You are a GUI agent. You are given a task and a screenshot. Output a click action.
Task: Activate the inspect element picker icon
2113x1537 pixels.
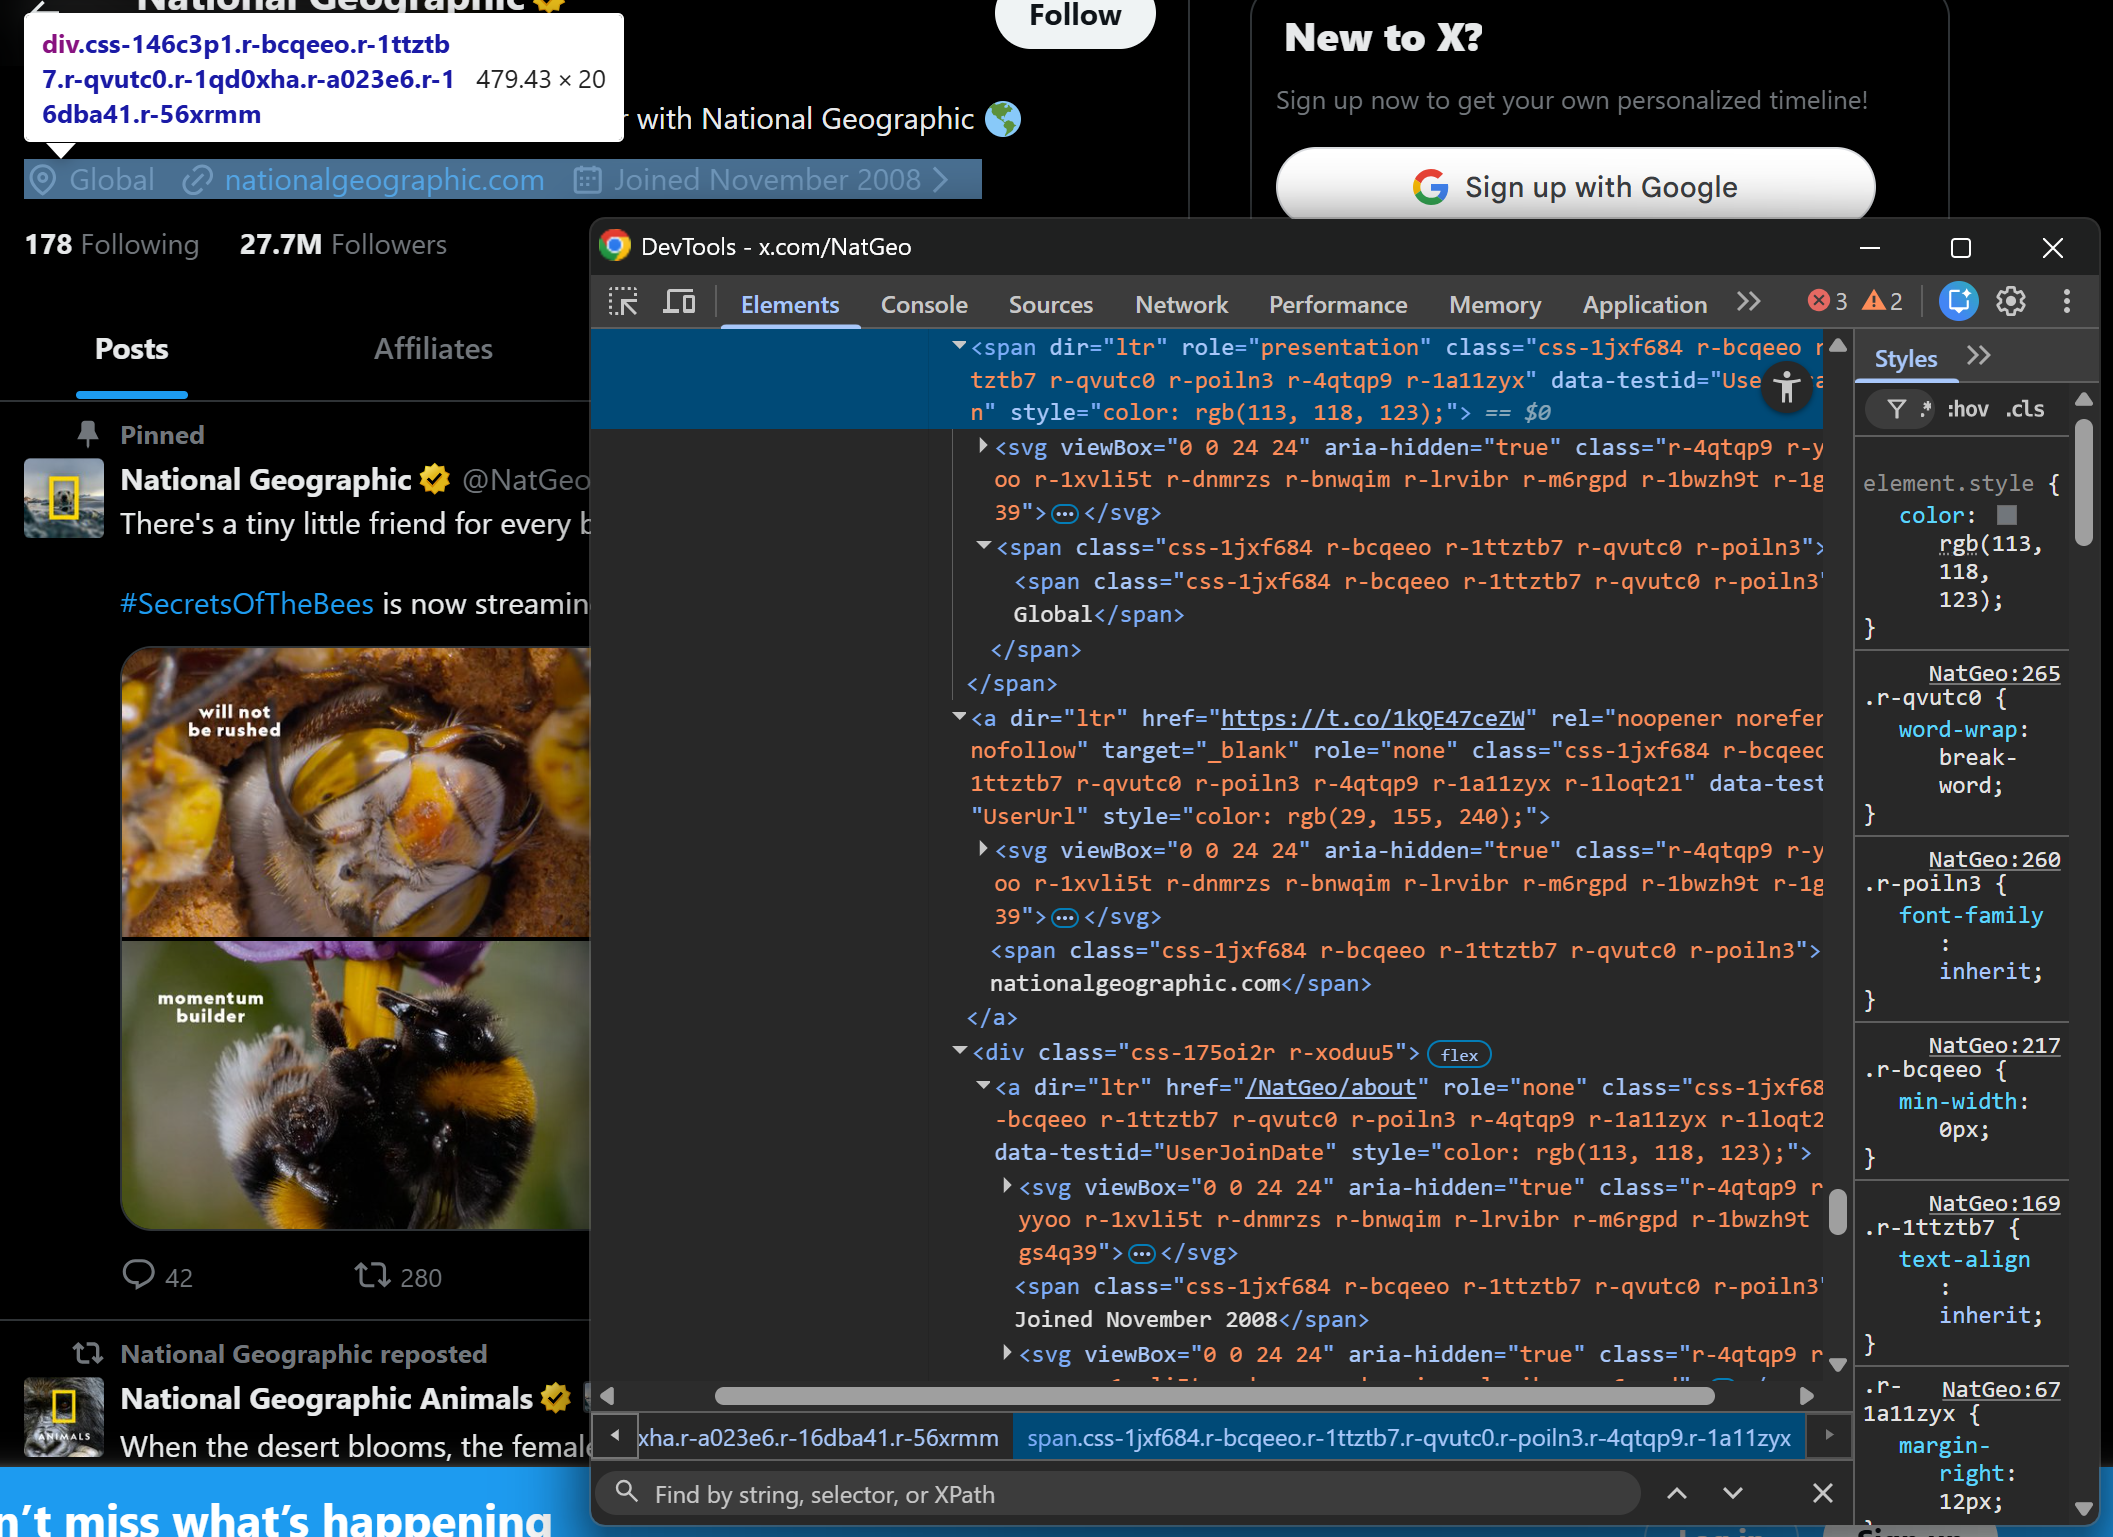pyautogui.click(x=623, y=302)
